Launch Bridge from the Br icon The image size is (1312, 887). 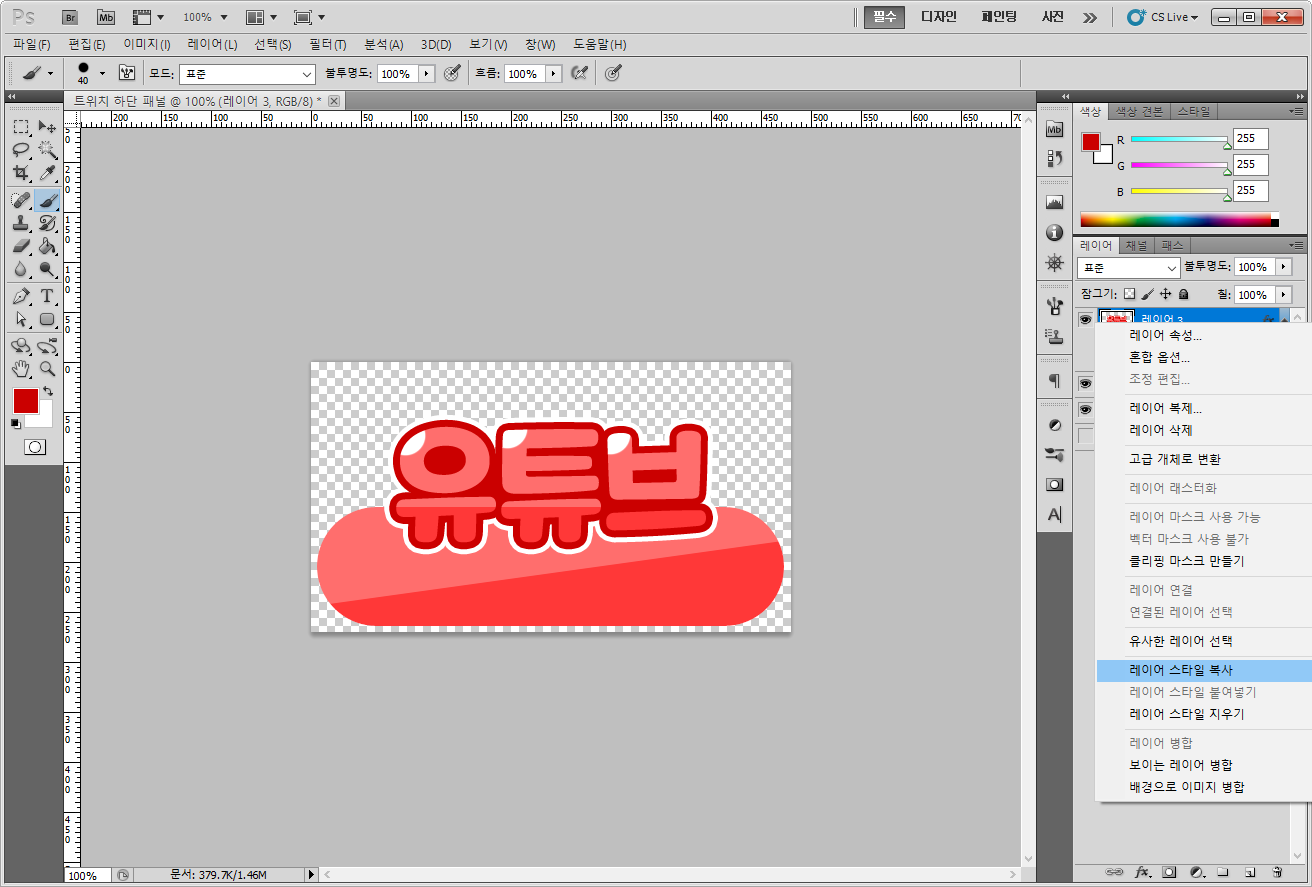[70, 17]
